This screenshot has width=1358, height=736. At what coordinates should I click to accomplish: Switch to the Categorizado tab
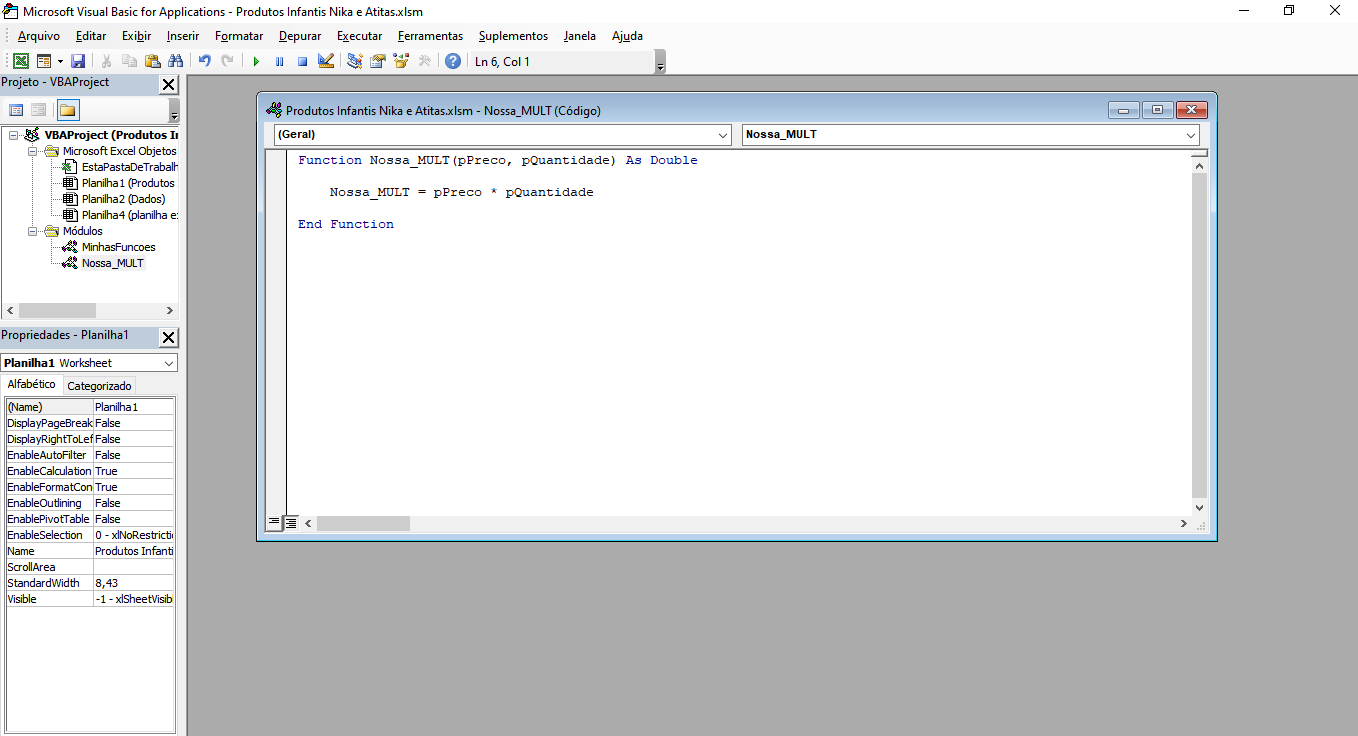(99, 386)
